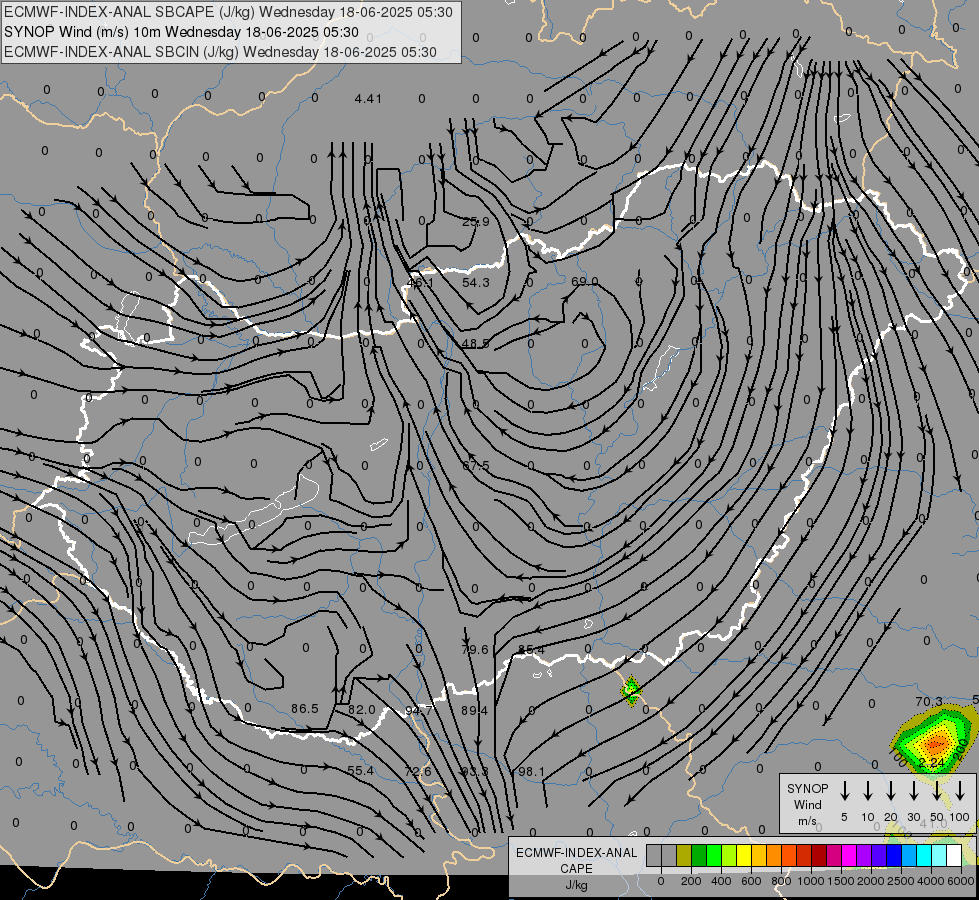Select the dark red swatch in the CAPE legend
This screenshot has height=900, width=979.
[819, 855]
